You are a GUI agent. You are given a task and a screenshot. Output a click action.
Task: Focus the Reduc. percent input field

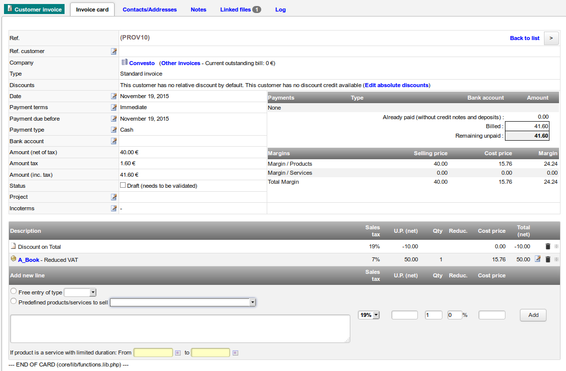454,315
